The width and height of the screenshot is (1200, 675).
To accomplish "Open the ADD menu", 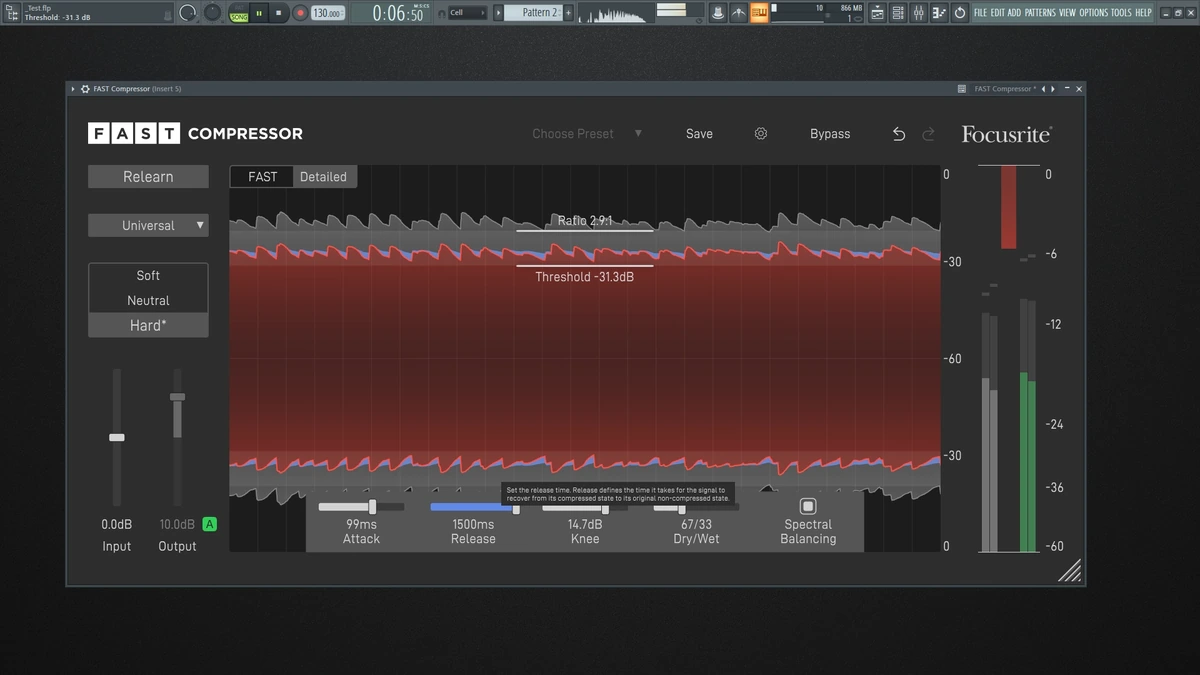I will point(1015,13).
